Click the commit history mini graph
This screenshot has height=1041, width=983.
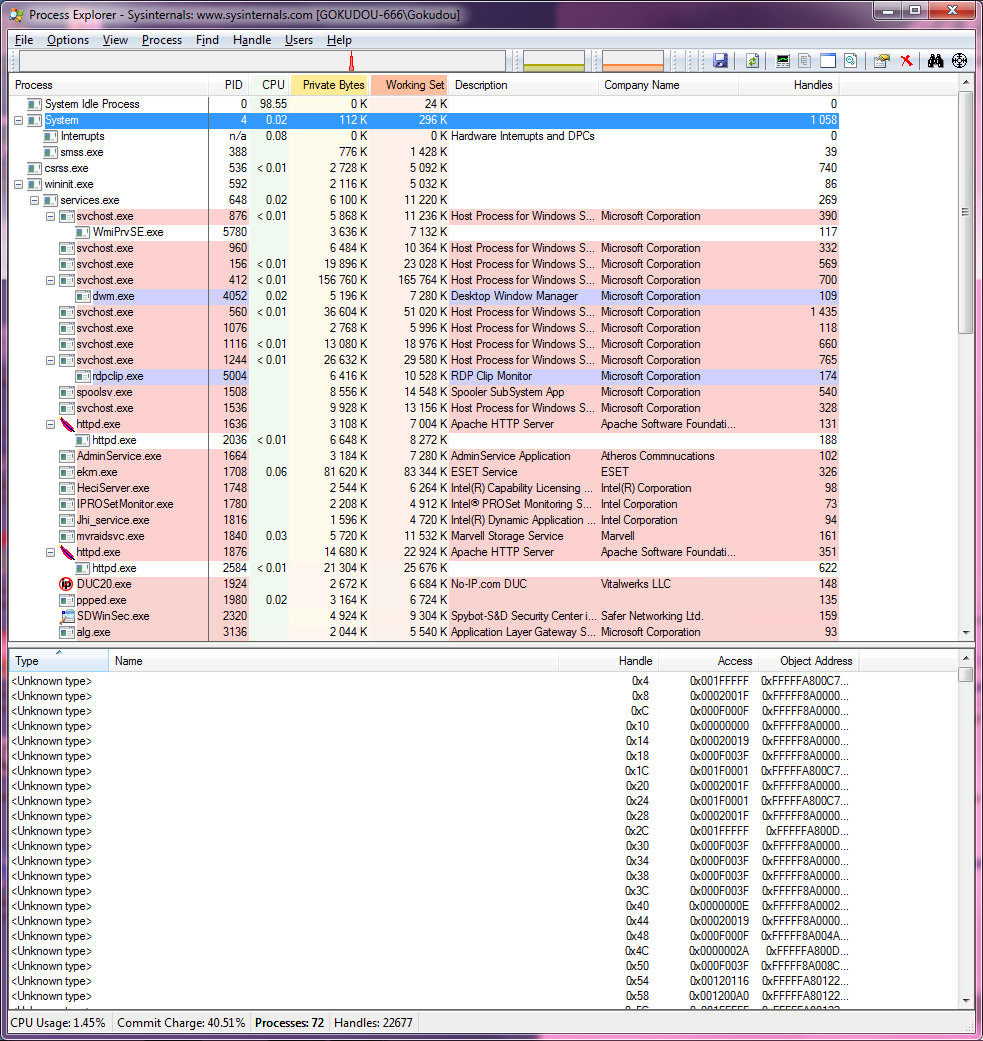coord(554,61)
